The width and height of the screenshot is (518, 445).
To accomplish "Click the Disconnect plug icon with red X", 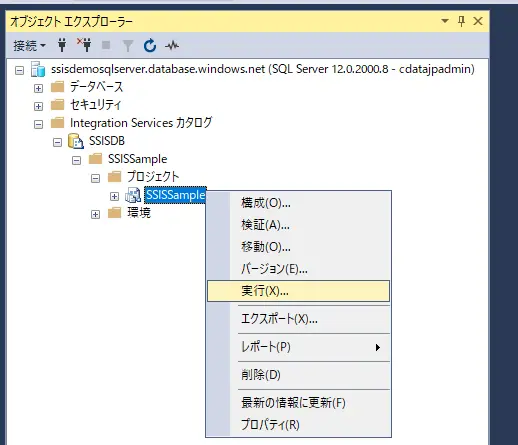I will coord(84,45).
